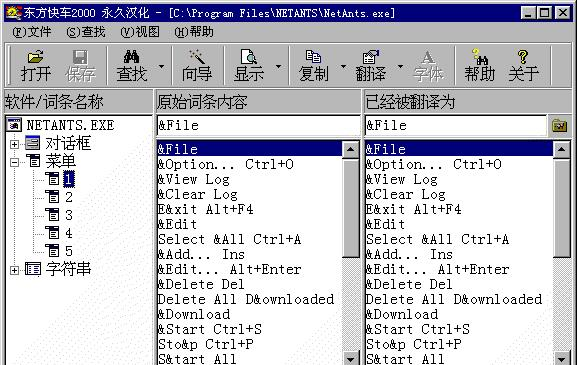Screen dimensions: 577x365
Task: Click the 查找 (Find) binoculars icon
Action: coord(131,56)
